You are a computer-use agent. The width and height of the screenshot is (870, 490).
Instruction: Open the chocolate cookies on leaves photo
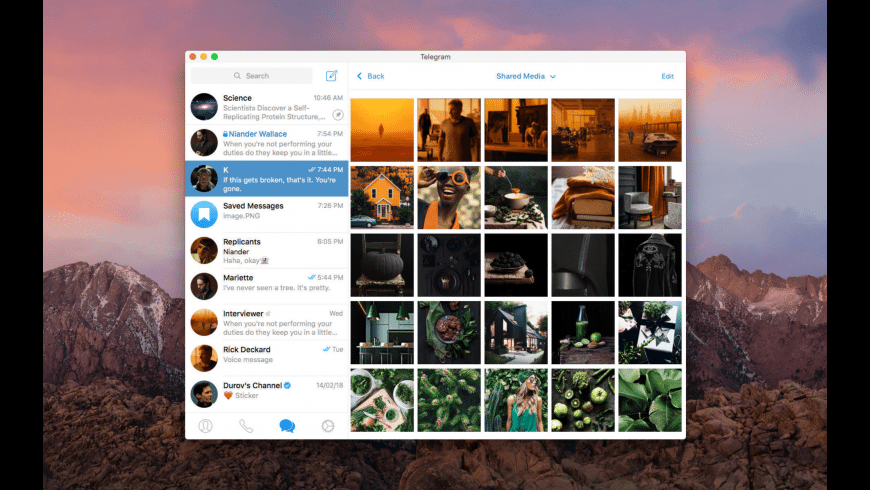click(449, 332)
